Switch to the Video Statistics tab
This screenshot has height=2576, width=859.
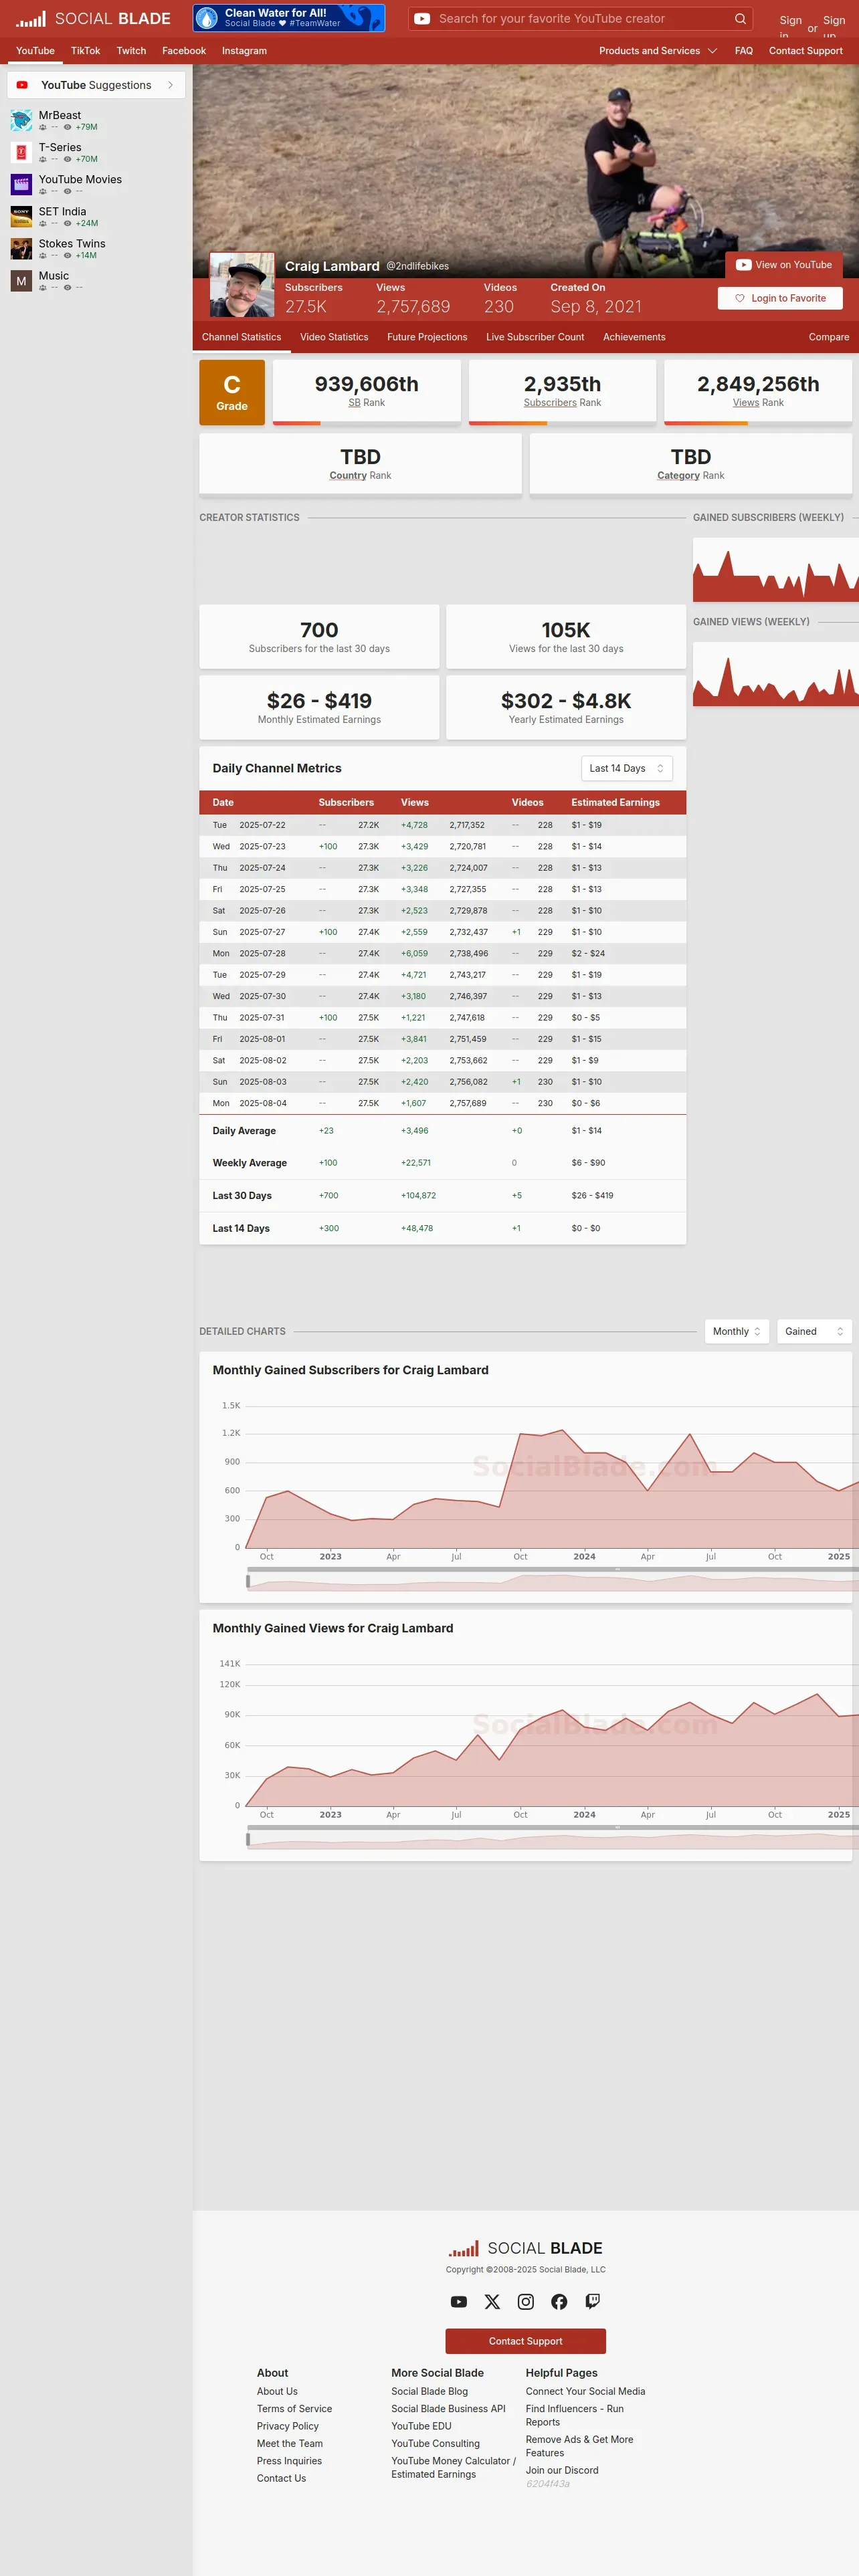334,337
